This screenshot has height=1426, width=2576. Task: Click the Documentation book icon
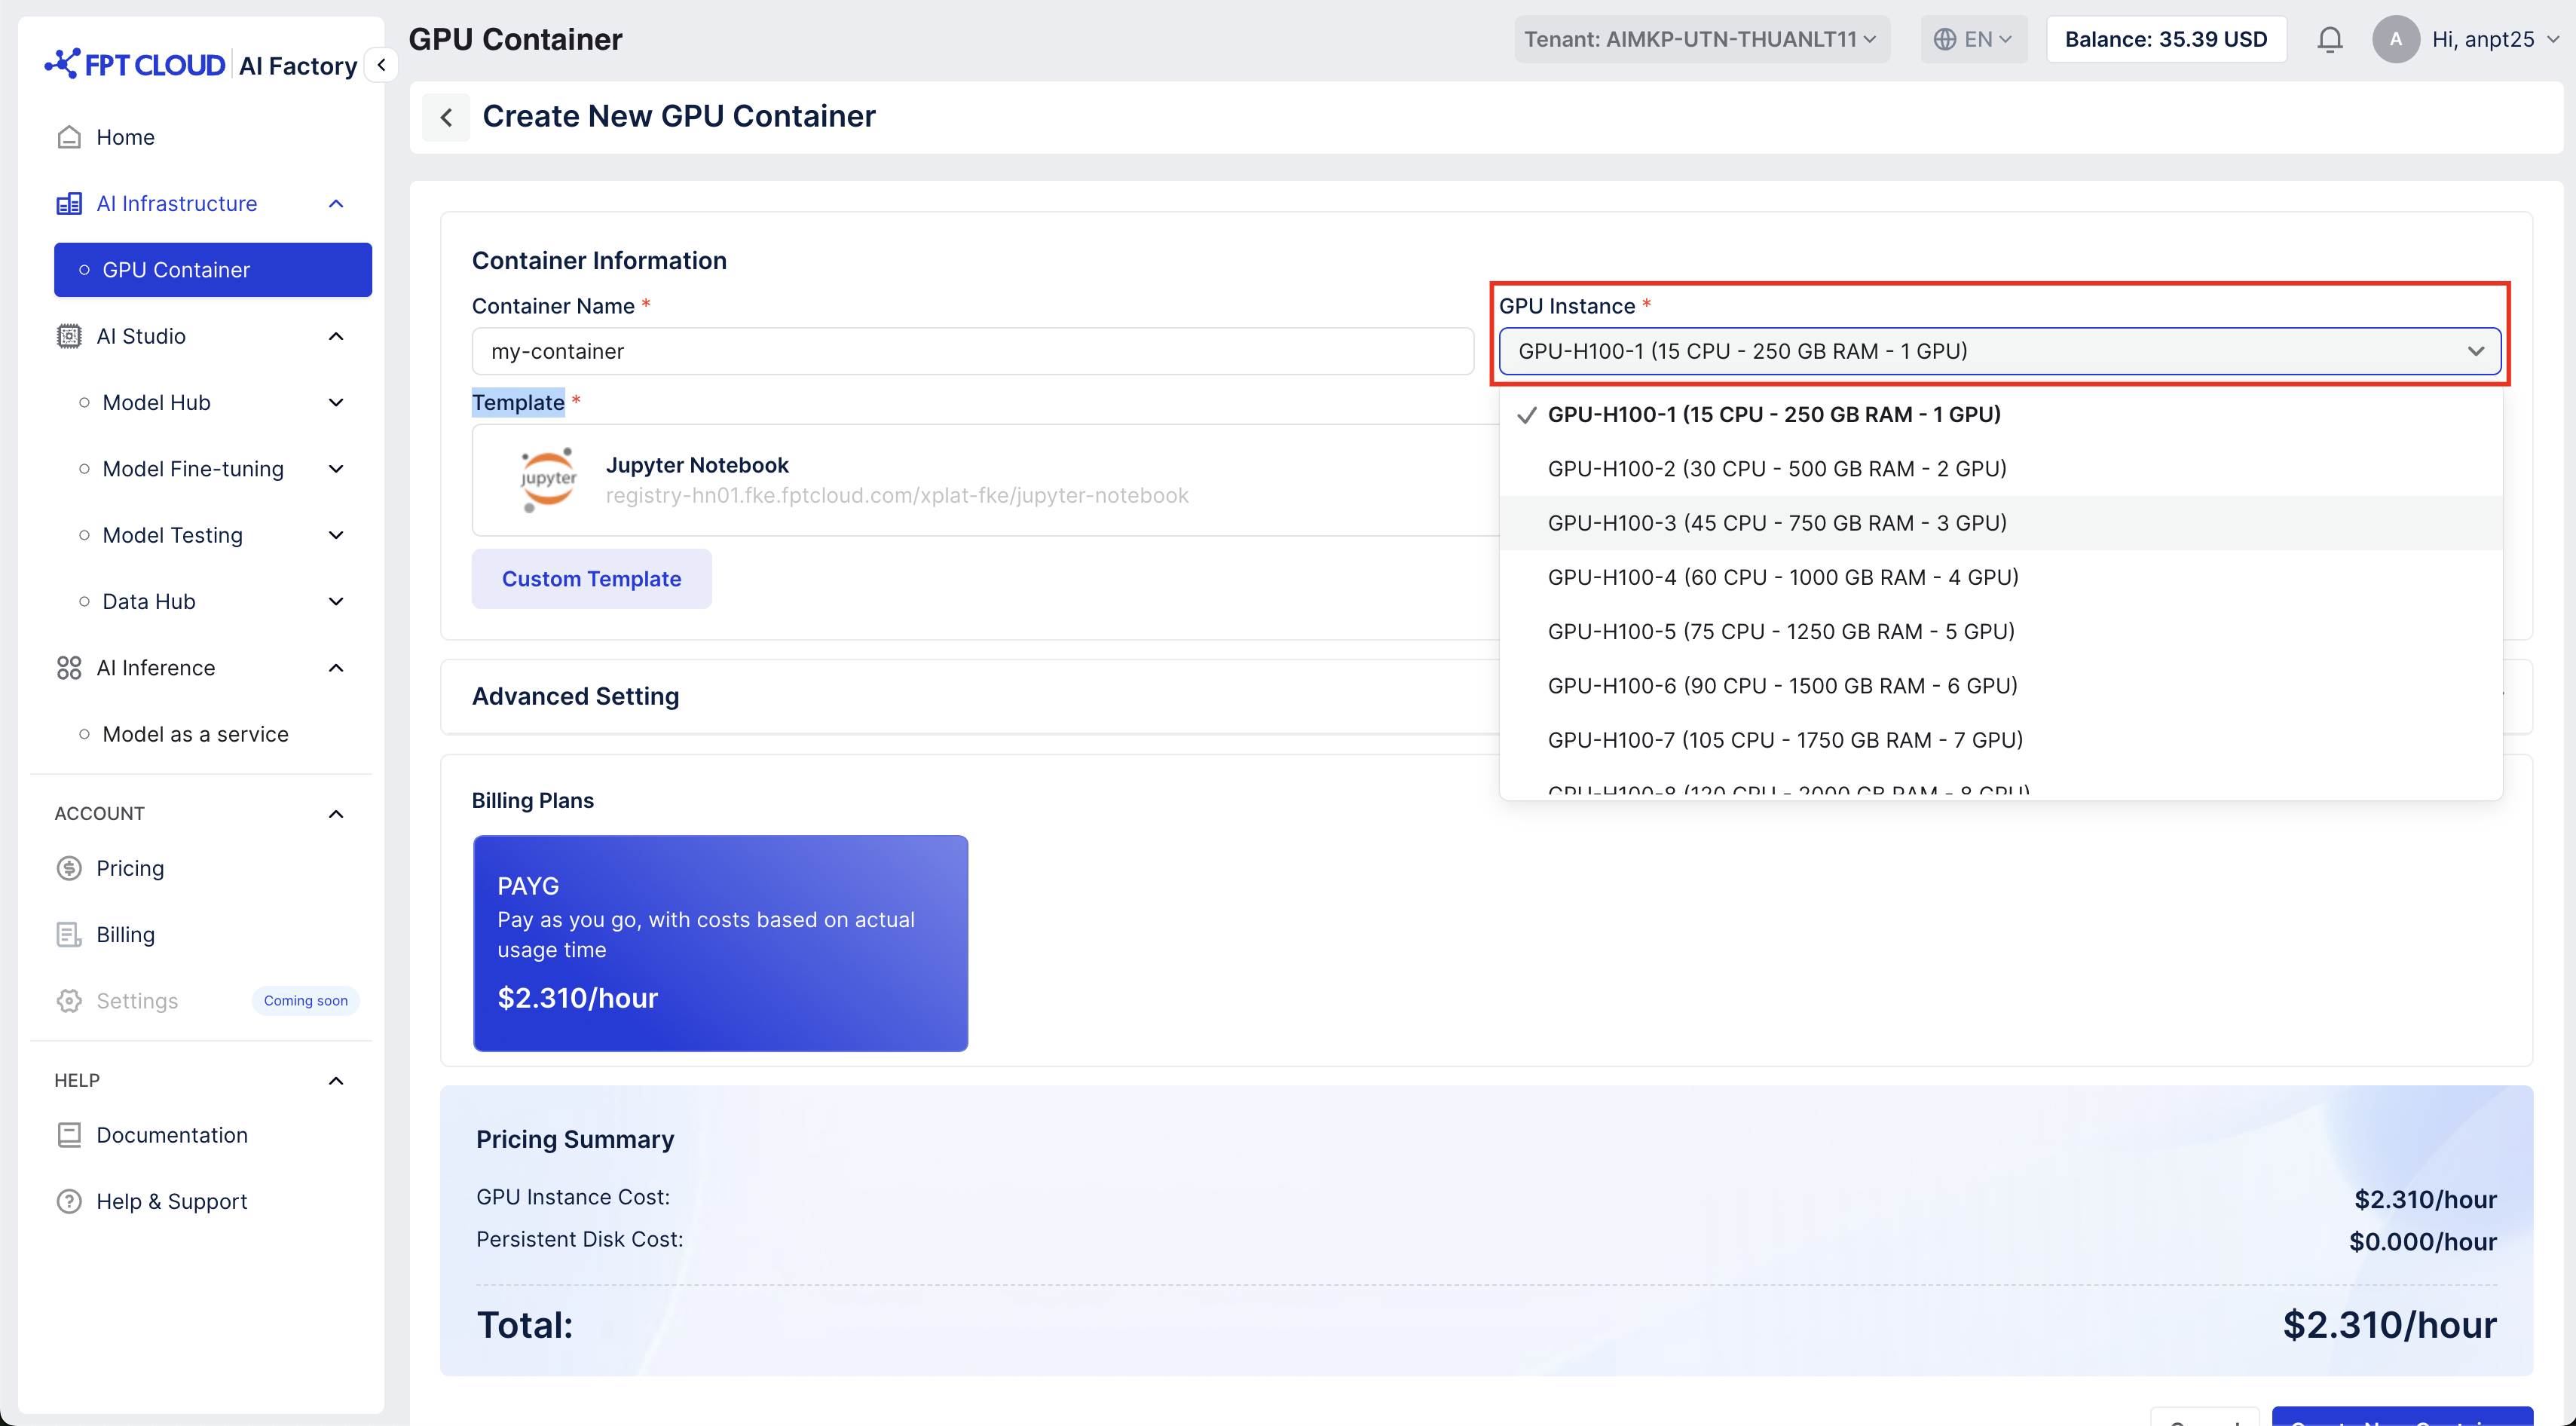(69, 1135)
